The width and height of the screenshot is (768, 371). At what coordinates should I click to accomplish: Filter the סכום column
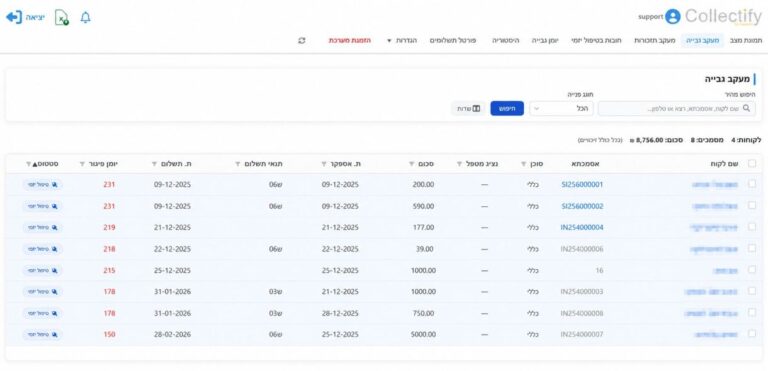(x=411, y=164)
